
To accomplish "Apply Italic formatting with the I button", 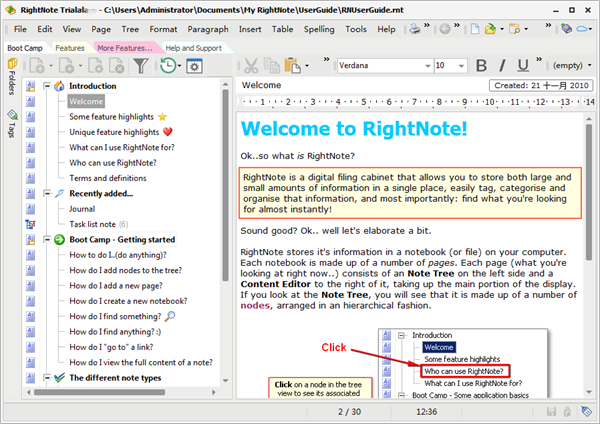I will 502,66.
